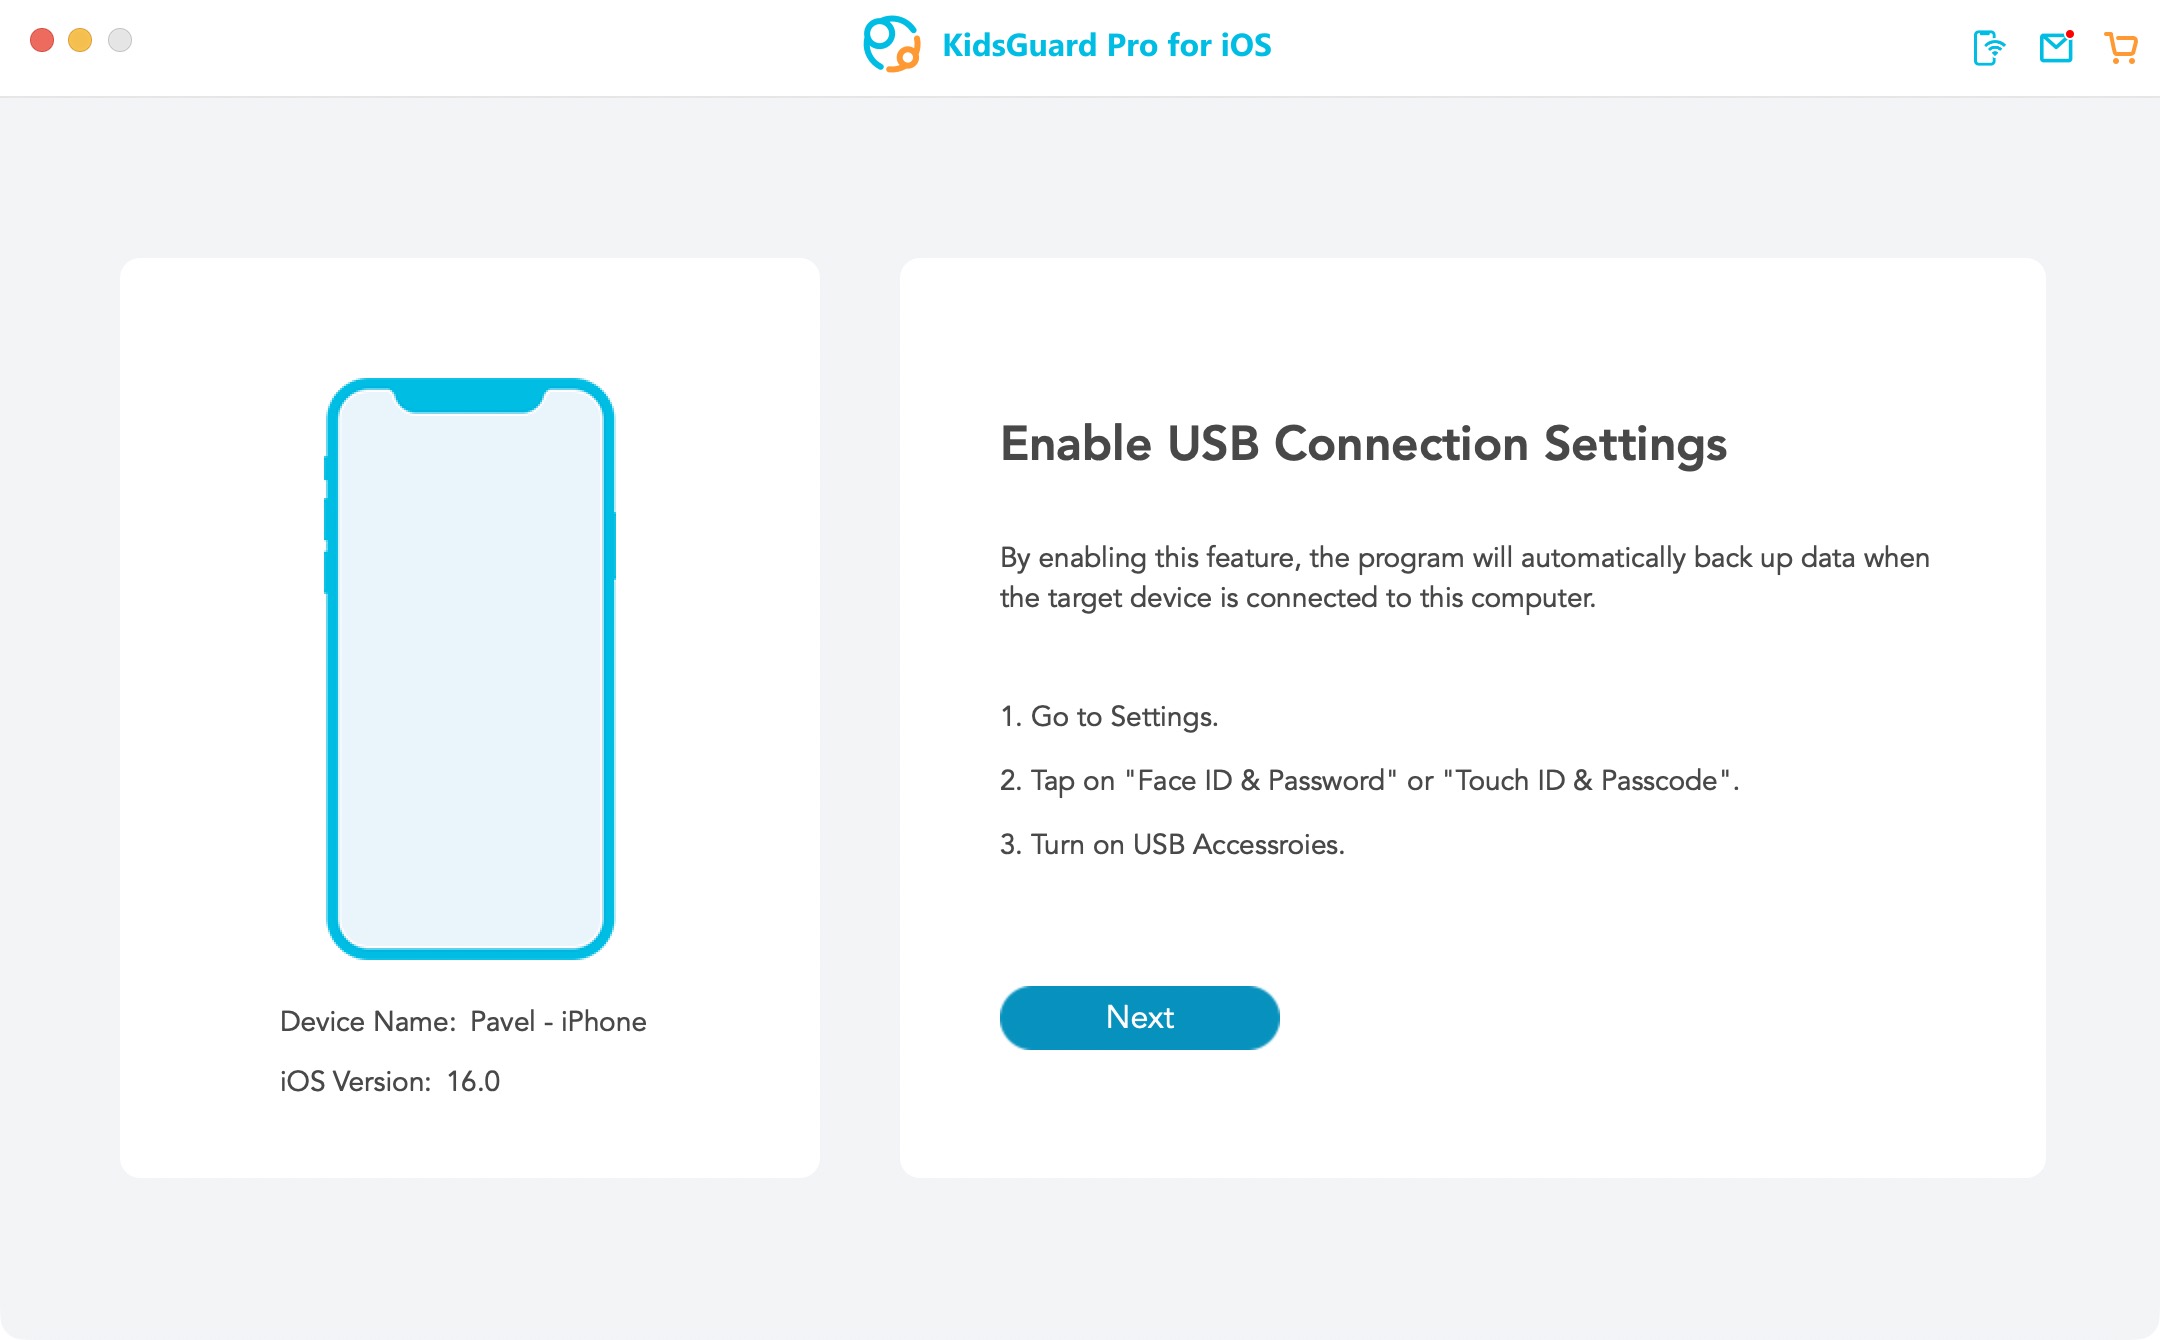This screenshot has height=1340, width=2160.
Task: Click the blue iPhone illustration
Action: point(470,668)
